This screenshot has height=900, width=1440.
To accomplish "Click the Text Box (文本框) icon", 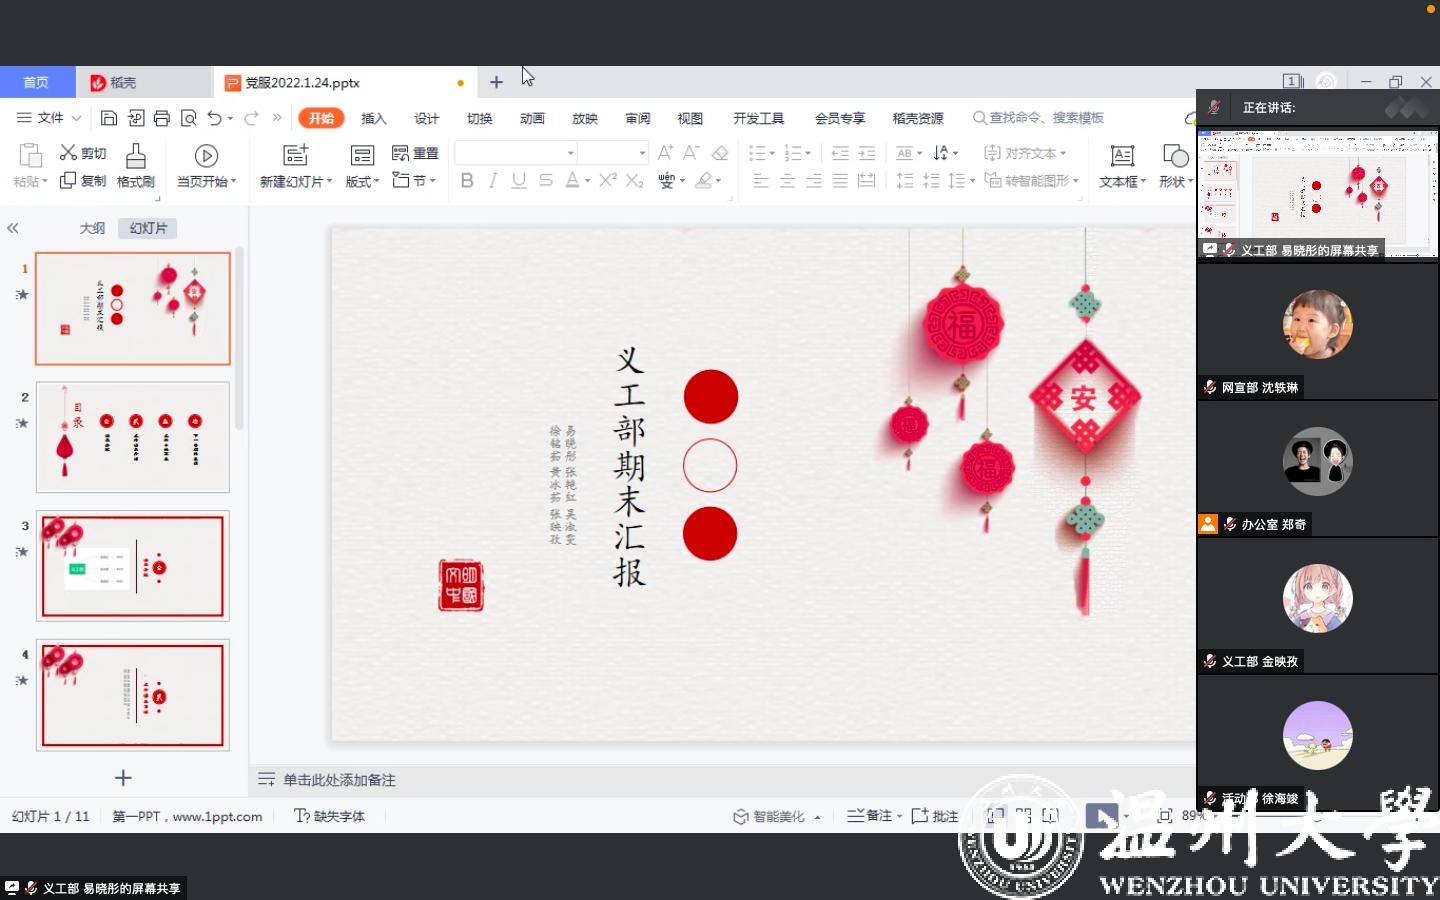I will point(1122,156).
